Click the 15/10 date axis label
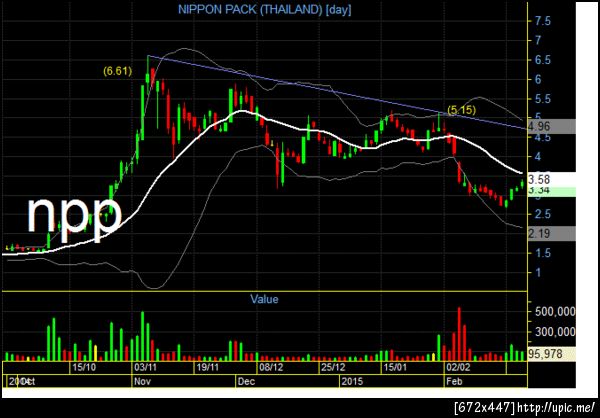Viewport: 600px width, 418px height. click(83, 368)
